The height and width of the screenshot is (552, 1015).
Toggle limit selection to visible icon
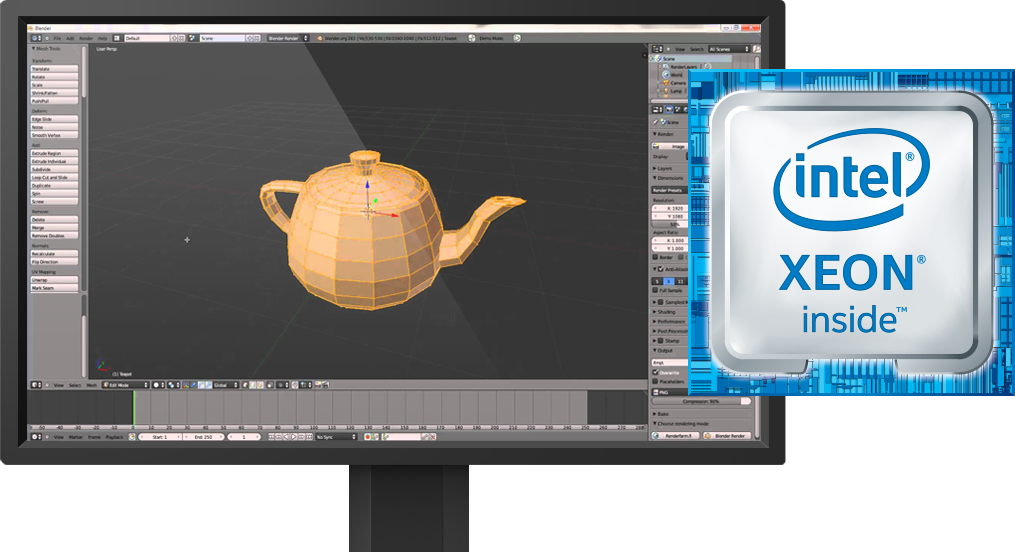[269, 385]
